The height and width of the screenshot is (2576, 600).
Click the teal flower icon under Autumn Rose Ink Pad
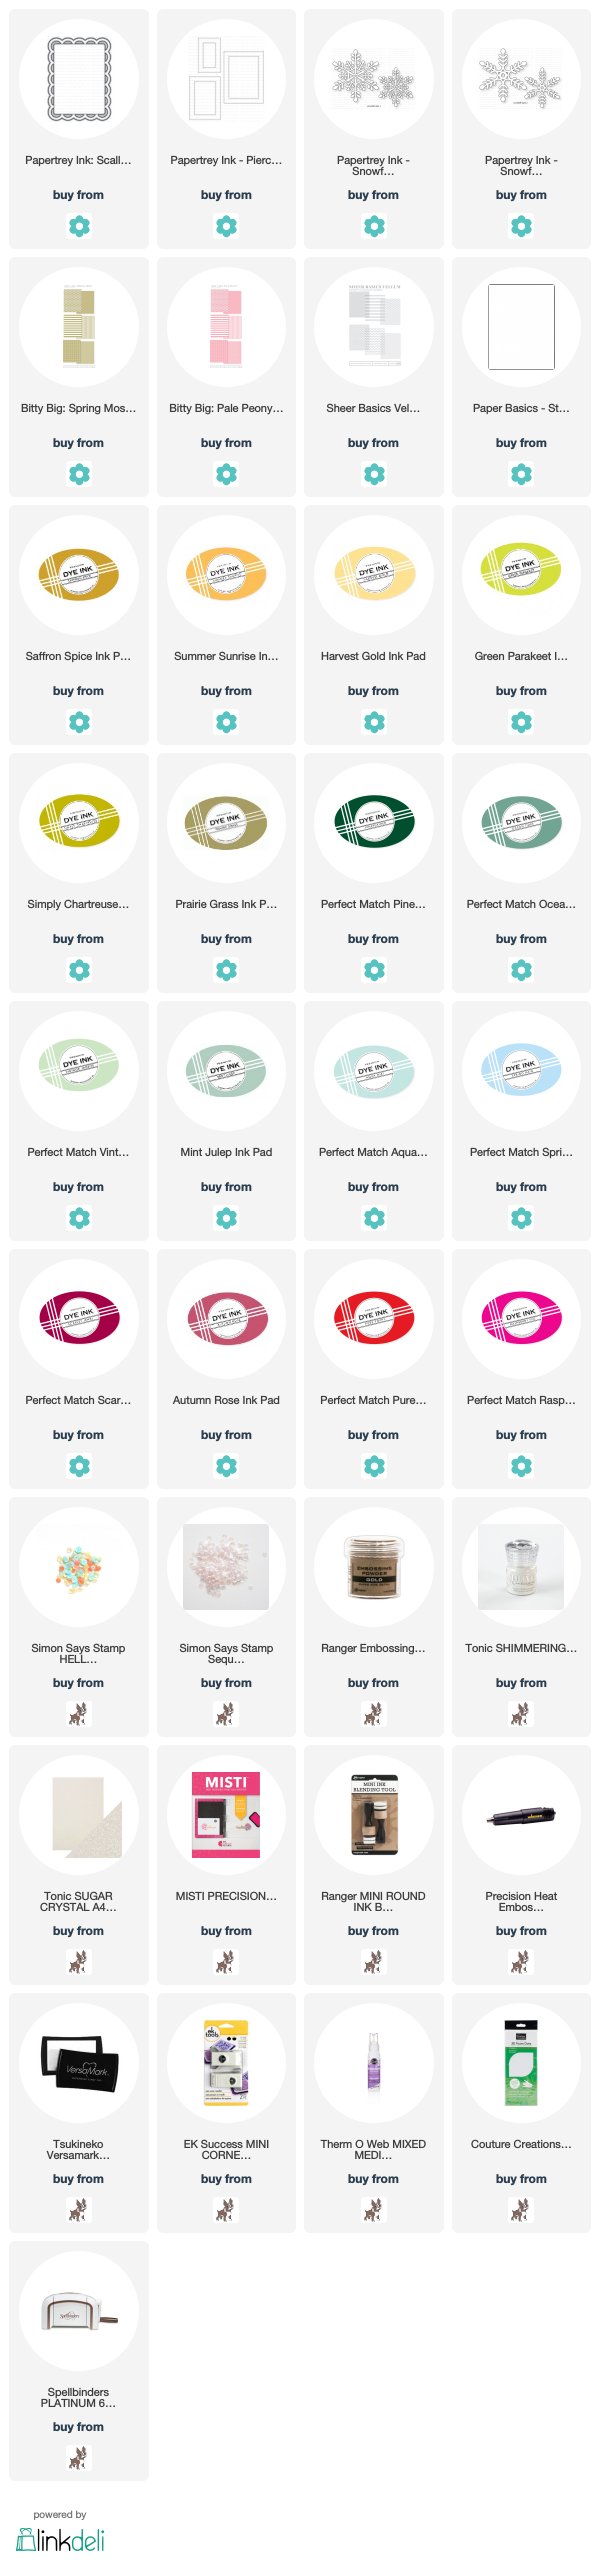(x=226, y=1465)
